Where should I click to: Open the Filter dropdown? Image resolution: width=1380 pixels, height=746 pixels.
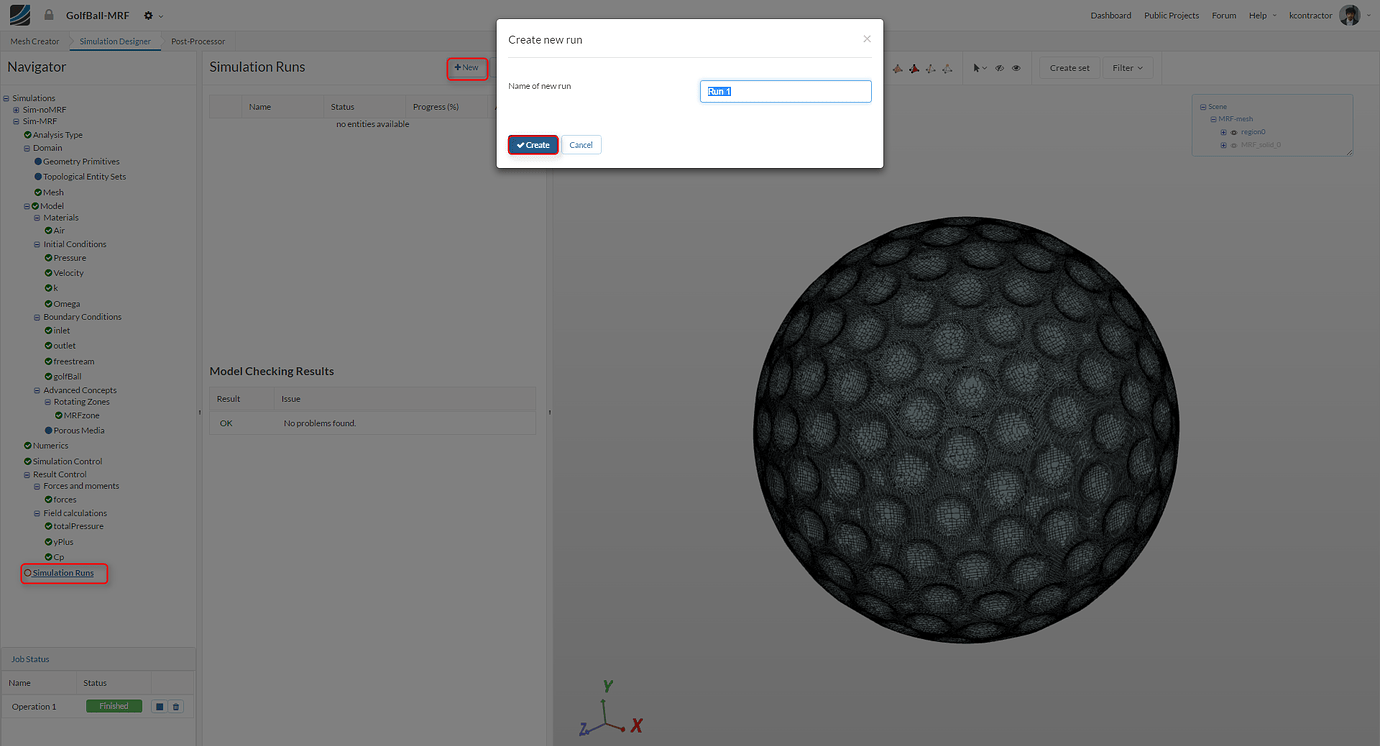1129,68
